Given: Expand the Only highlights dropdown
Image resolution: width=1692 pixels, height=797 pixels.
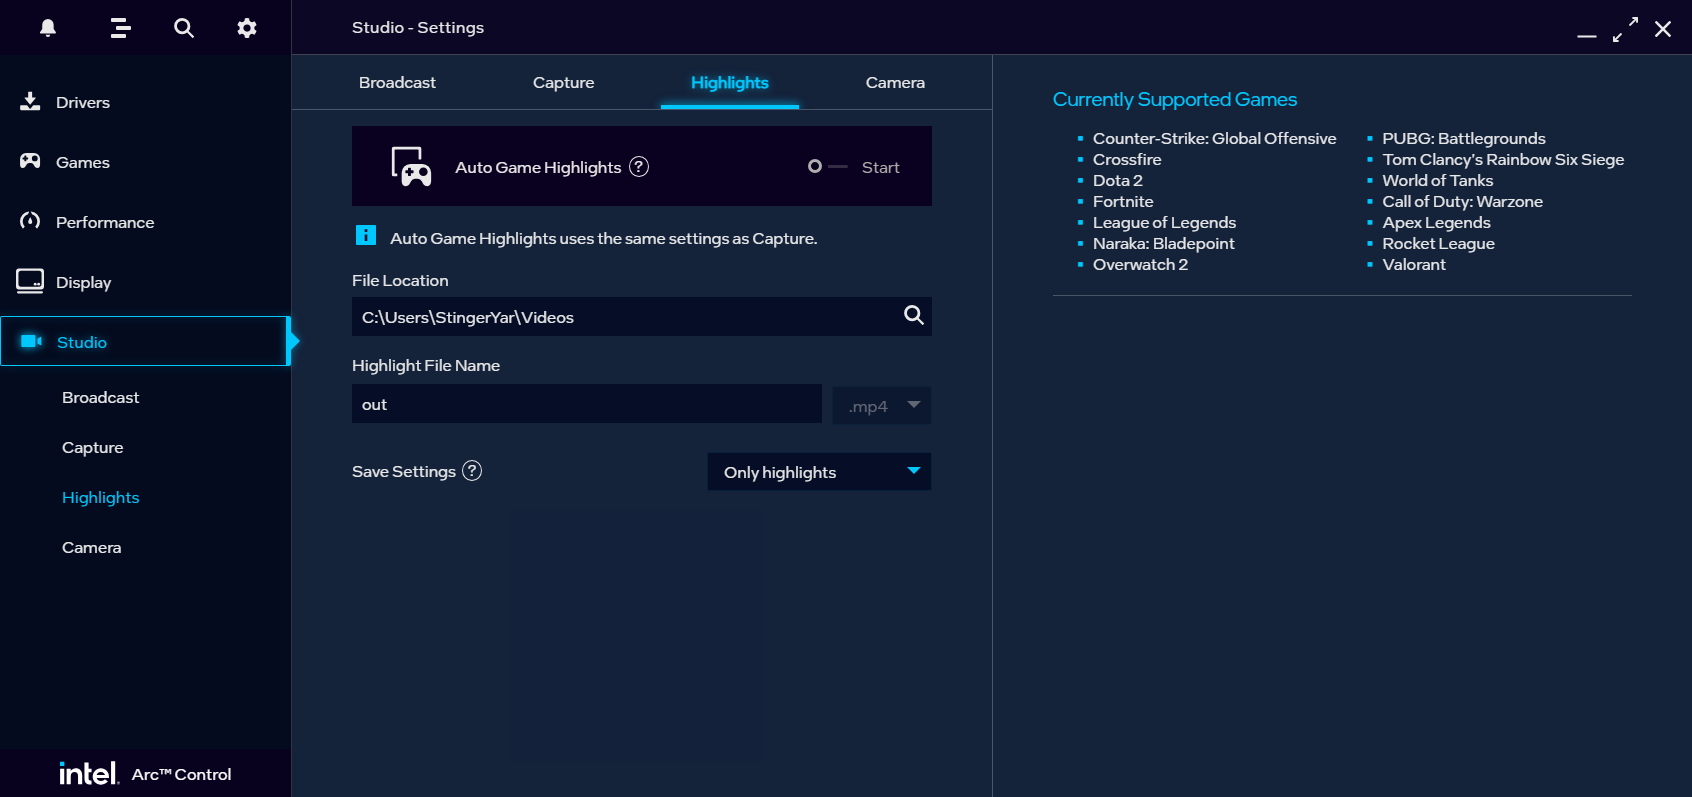Looking at the screenshot, I should coord(819,472).
